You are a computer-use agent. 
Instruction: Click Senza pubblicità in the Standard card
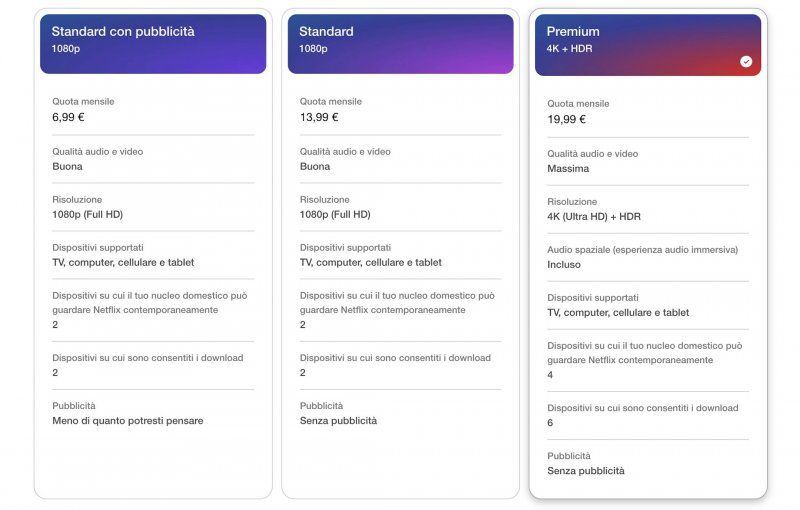pyautogui.click(x=338, y=421)
